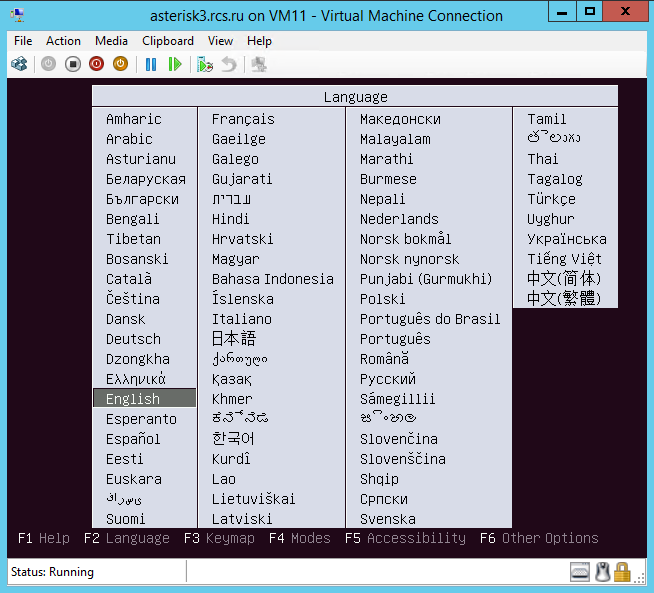
Task: Select Khmer language
Action: [232, 399]
